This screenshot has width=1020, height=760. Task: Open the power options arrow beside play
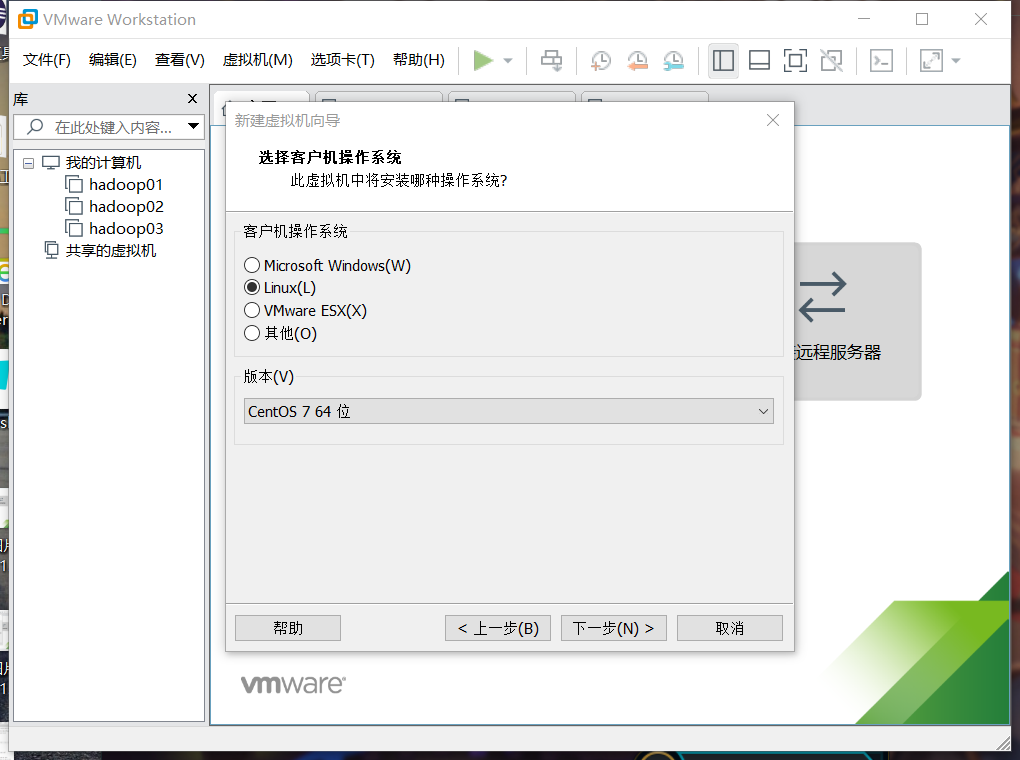click(x=508, y=61)
